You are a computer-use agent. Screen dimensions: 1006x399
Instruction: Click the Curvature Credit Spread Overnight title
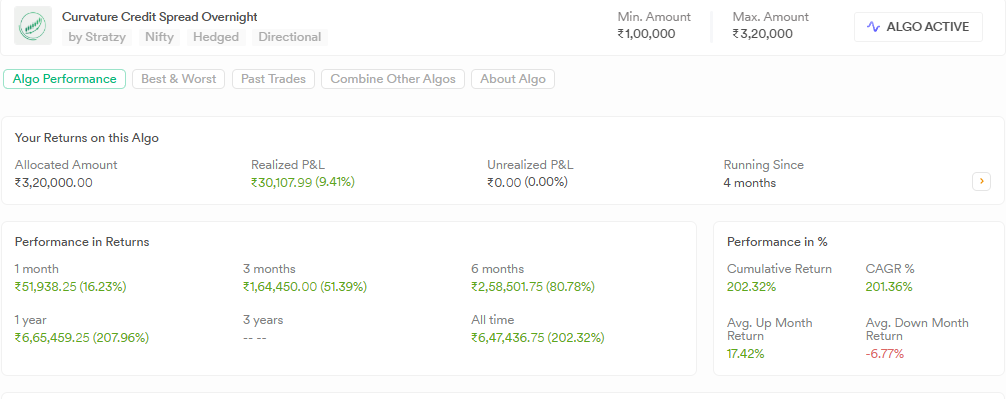click(x=160, y=17)
